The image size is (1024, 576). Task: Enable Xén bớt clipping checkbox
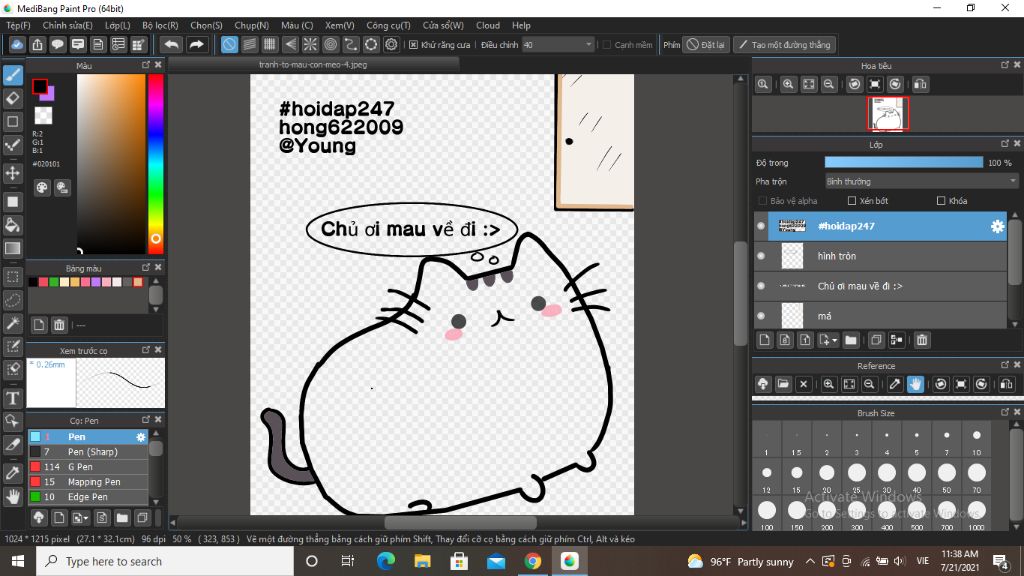click(x=852, y=200)
